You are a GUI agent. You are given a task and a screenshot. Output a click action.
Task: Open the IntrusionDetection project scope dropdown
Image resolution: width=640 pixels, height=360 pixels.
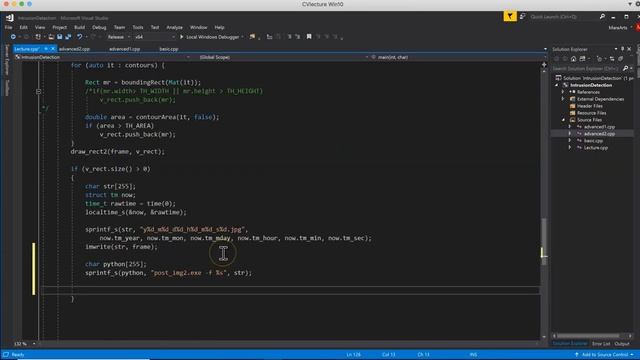click(x=102, y=57)
